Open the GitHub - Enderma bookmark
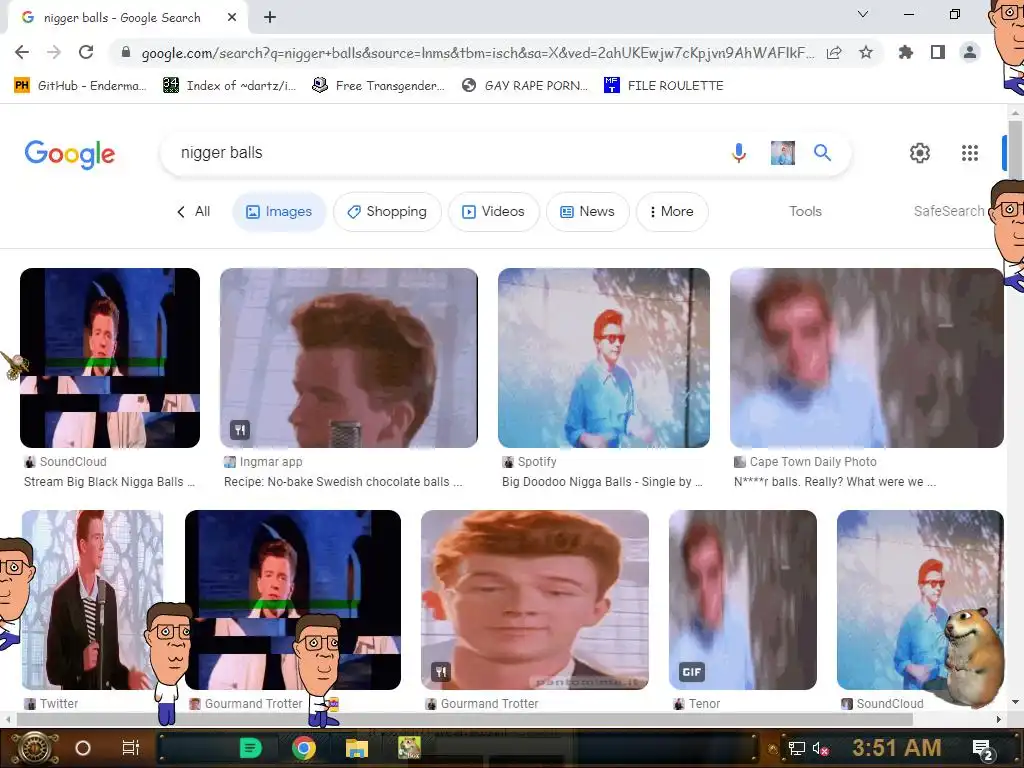 point(80,86)
